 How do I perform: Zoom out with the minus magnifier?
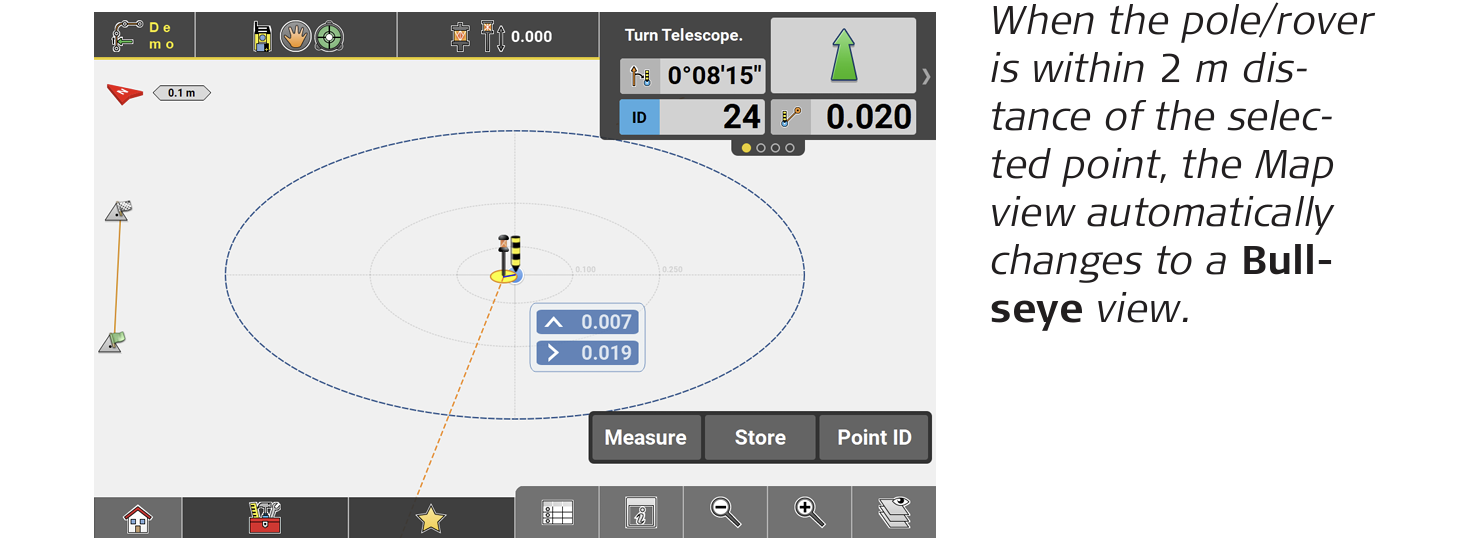coord(725,512)
